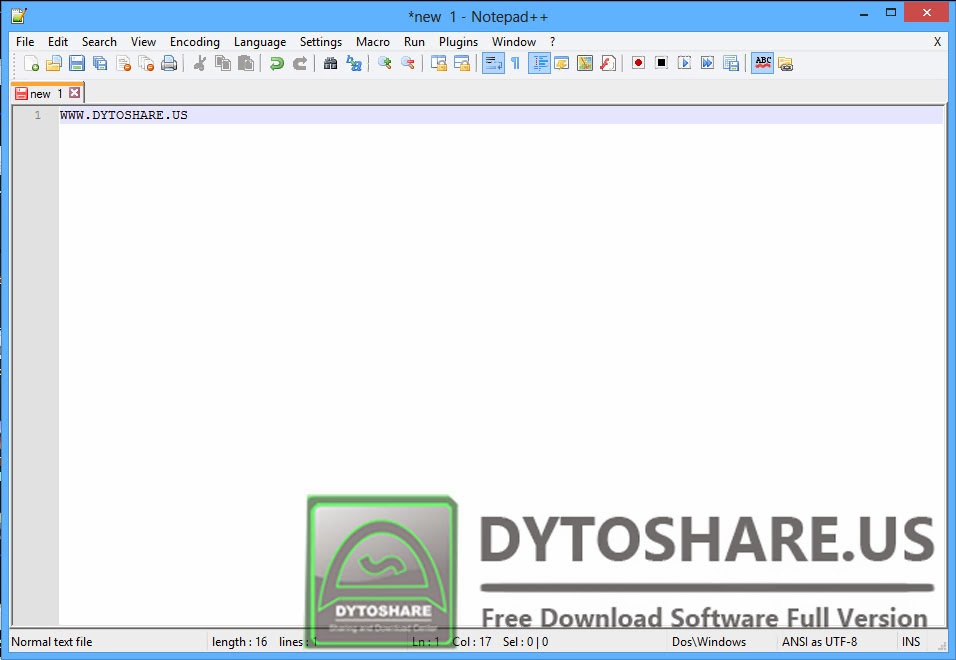Click the WWW.DYTOSHARE.US text line

pyautogui.click(x=124, y=115)
